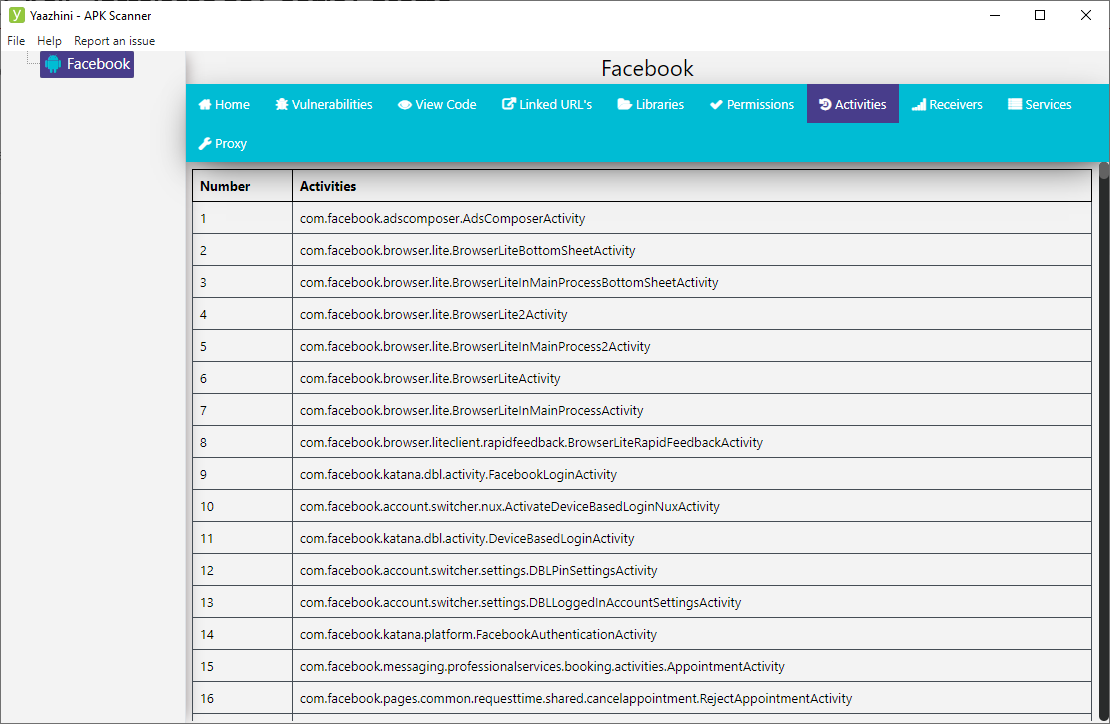The width and height of the screenshot is (1110, 724).
Task: Click the Linked URL's external link icon
Action: coord(509,104)
